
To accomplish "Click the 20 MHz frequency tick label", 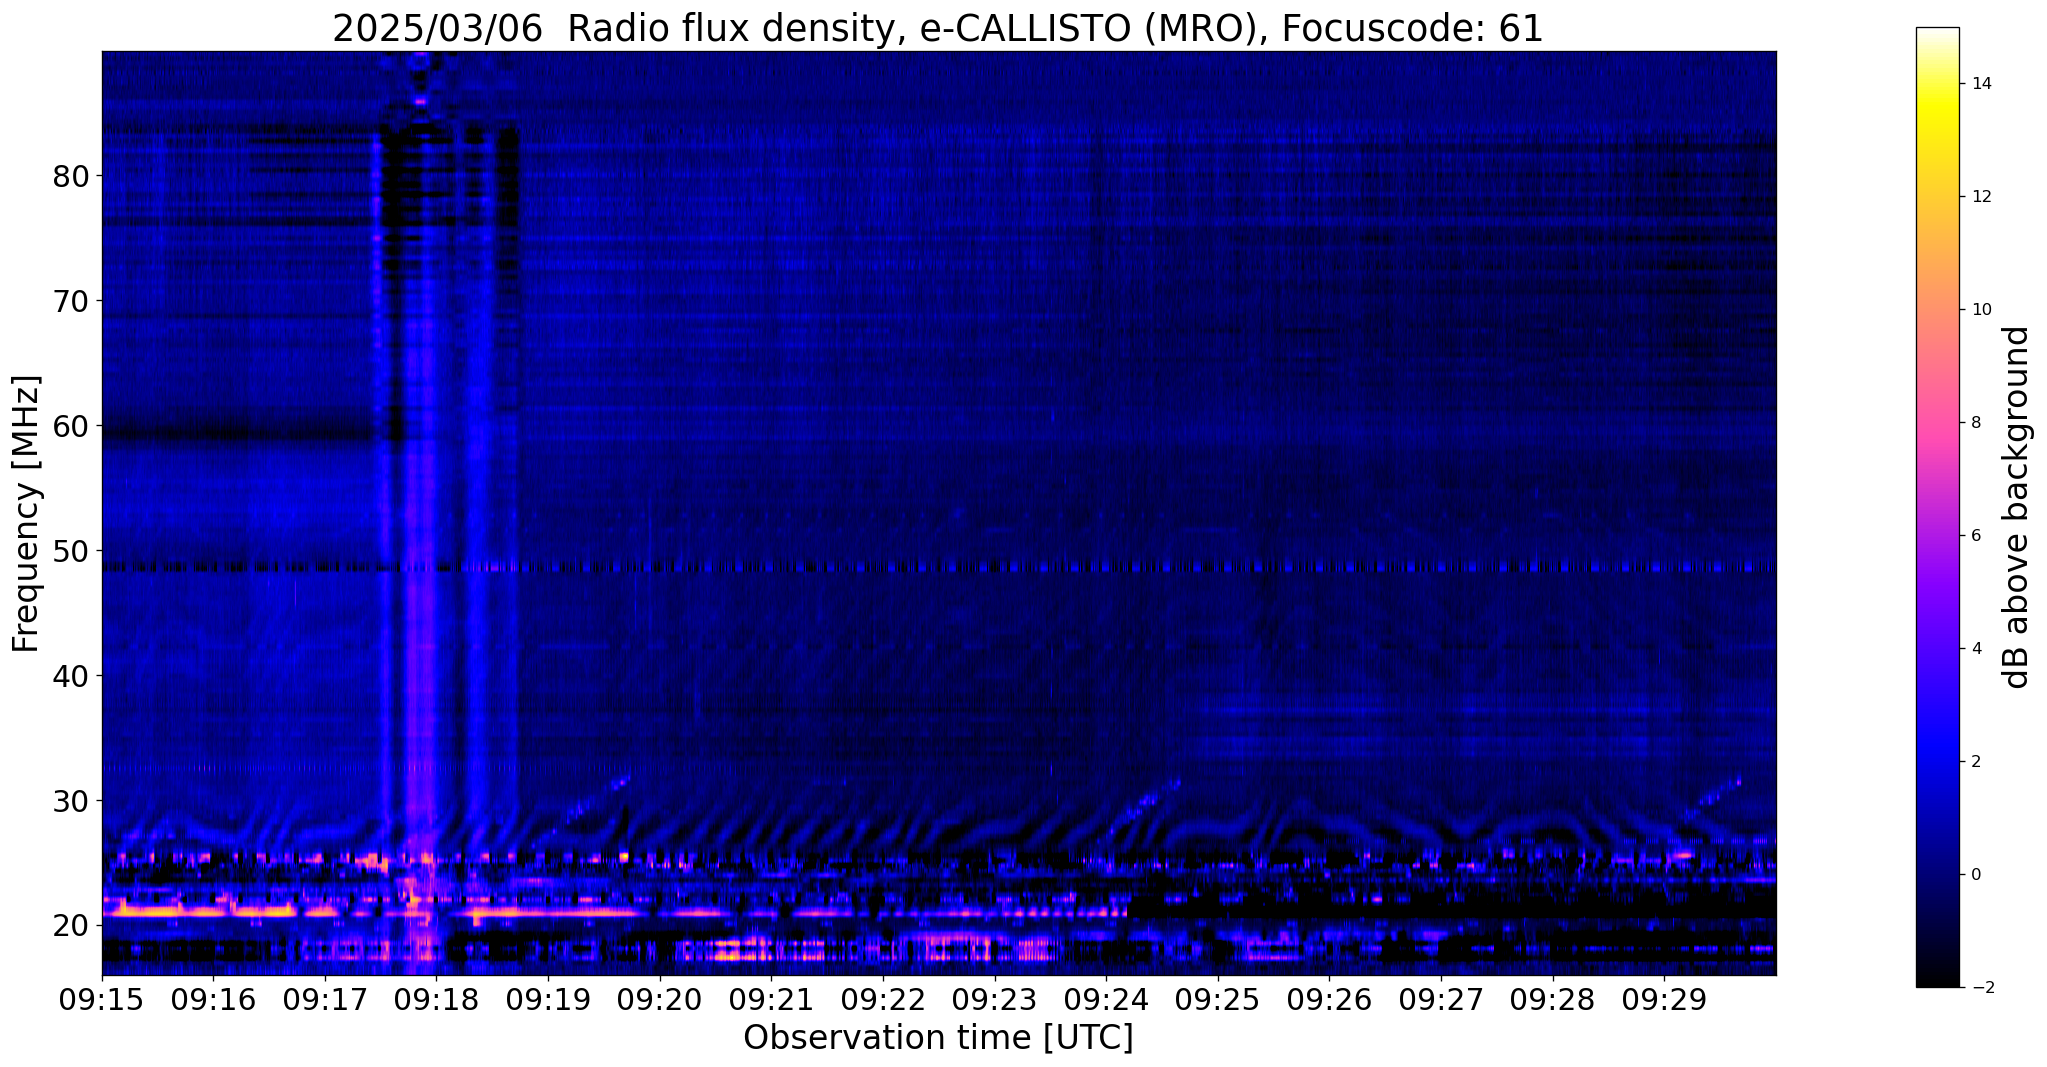I will [x=71, y=926].
